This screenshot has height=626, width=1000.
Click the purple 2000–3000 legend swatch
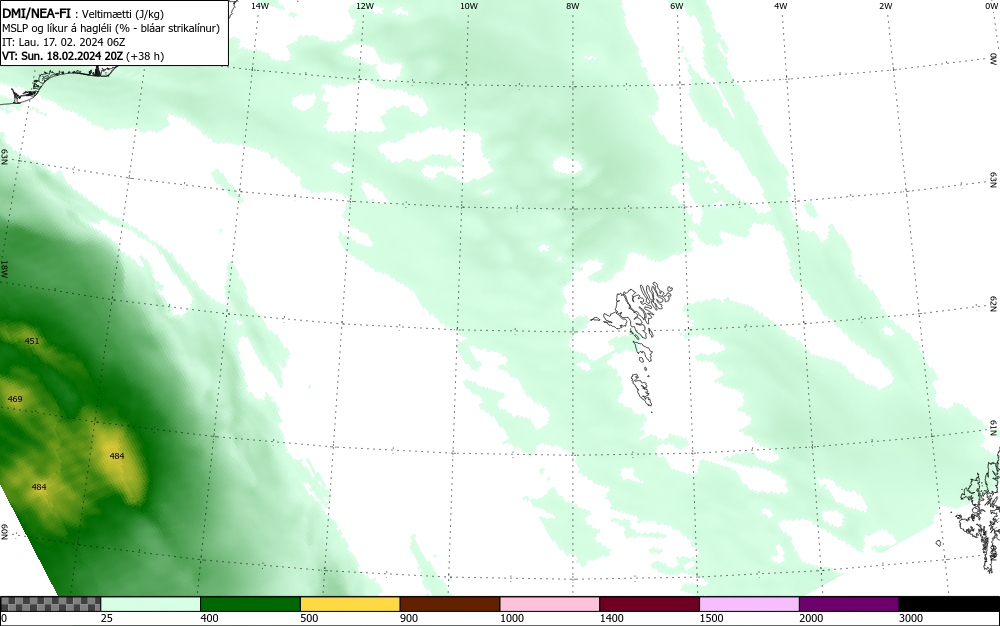click(x=849, y=604)
